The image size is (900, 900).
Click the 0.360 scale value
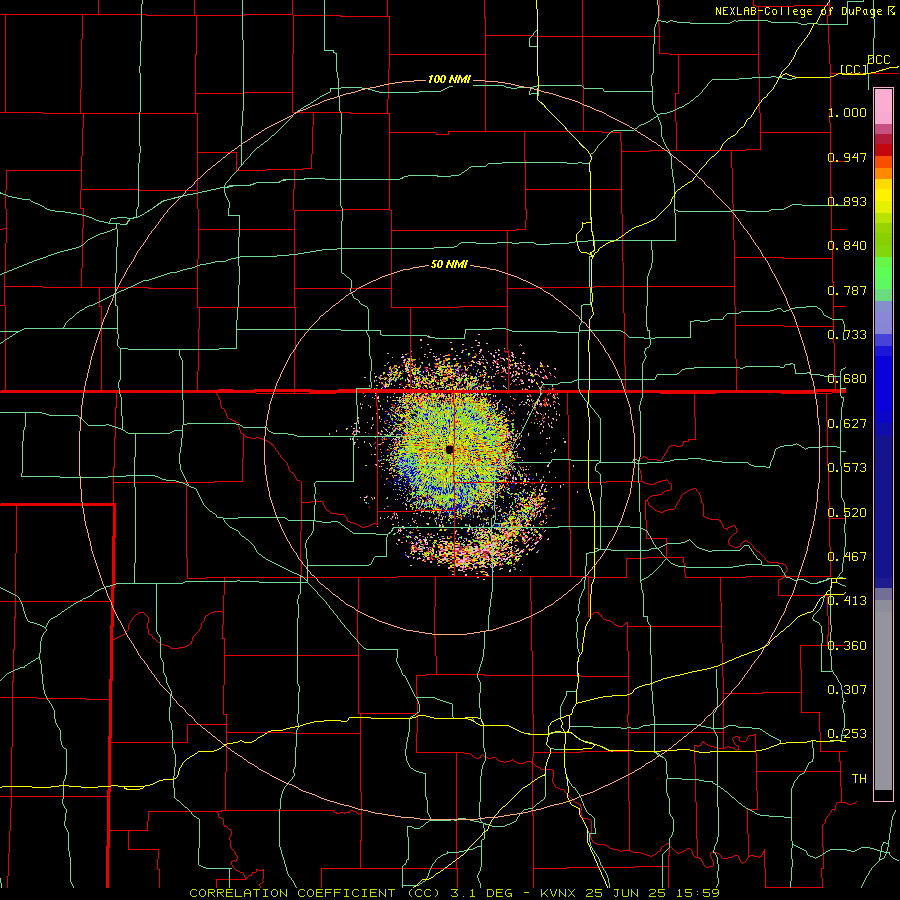pyautogui.click(x=847, y=646)
